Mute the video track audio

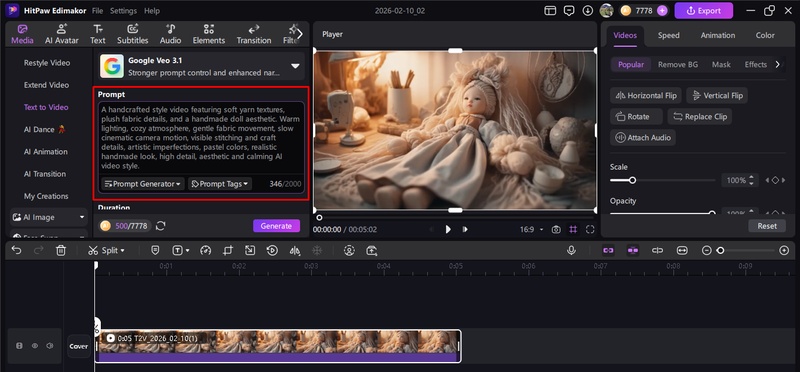(49, 346)
